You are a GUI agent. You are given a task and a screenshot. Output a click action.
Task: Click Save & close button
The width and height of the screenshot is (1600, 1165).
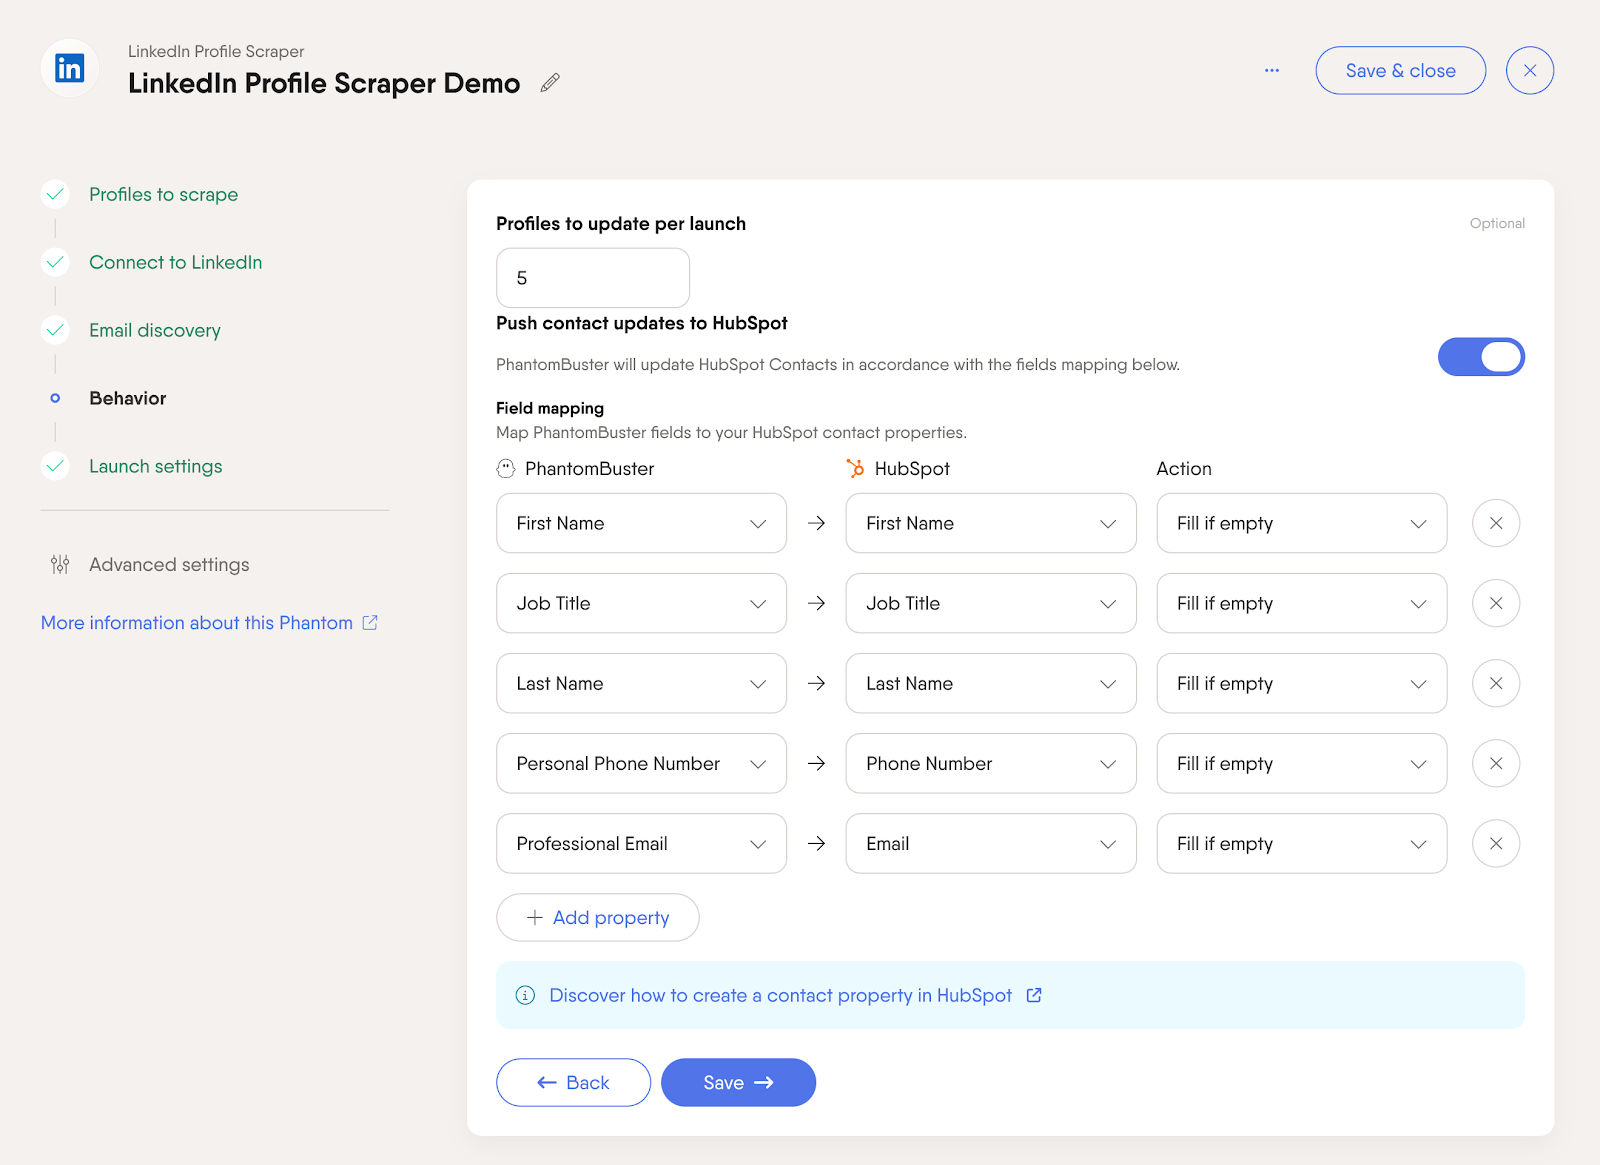pos(1400,70)
